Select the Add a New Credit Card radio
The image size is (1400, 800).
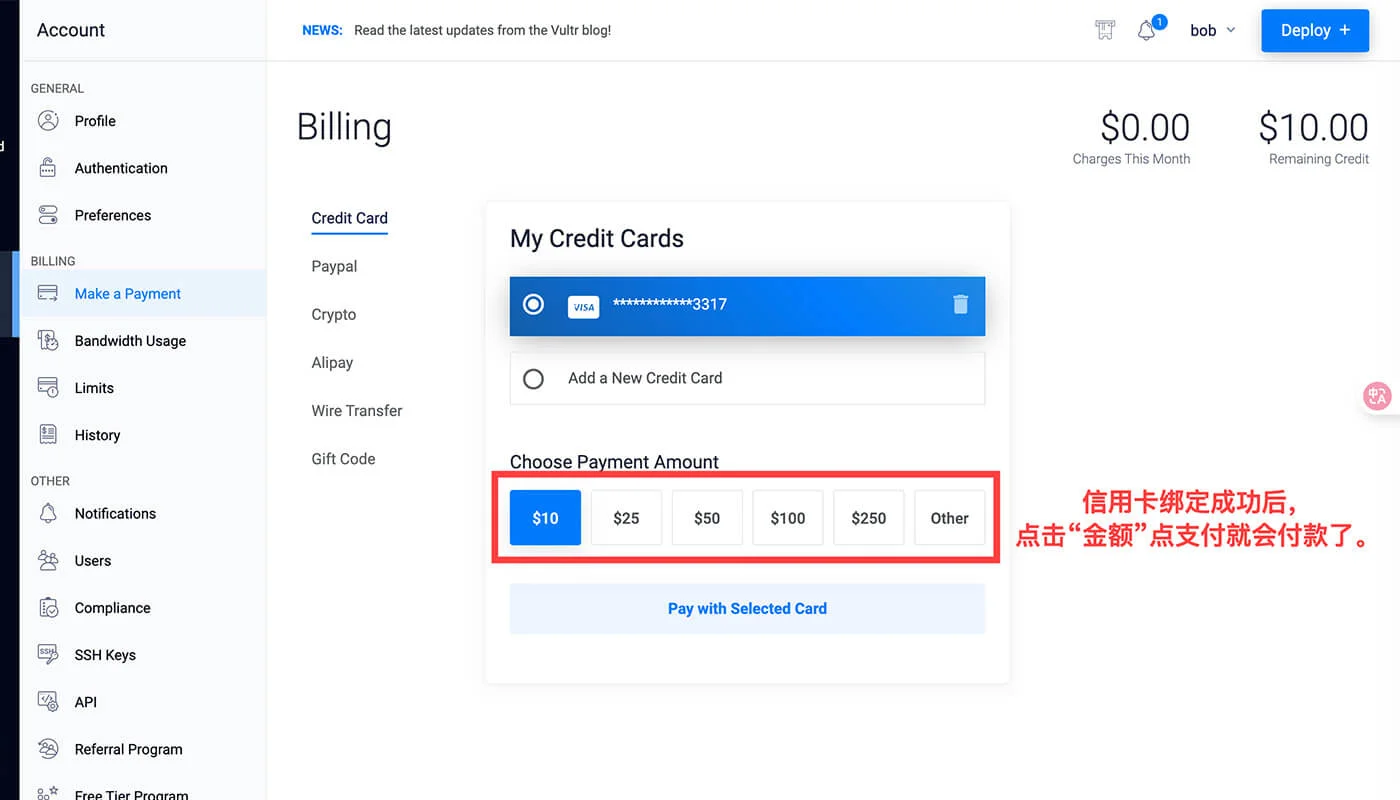tap(534, 379)
